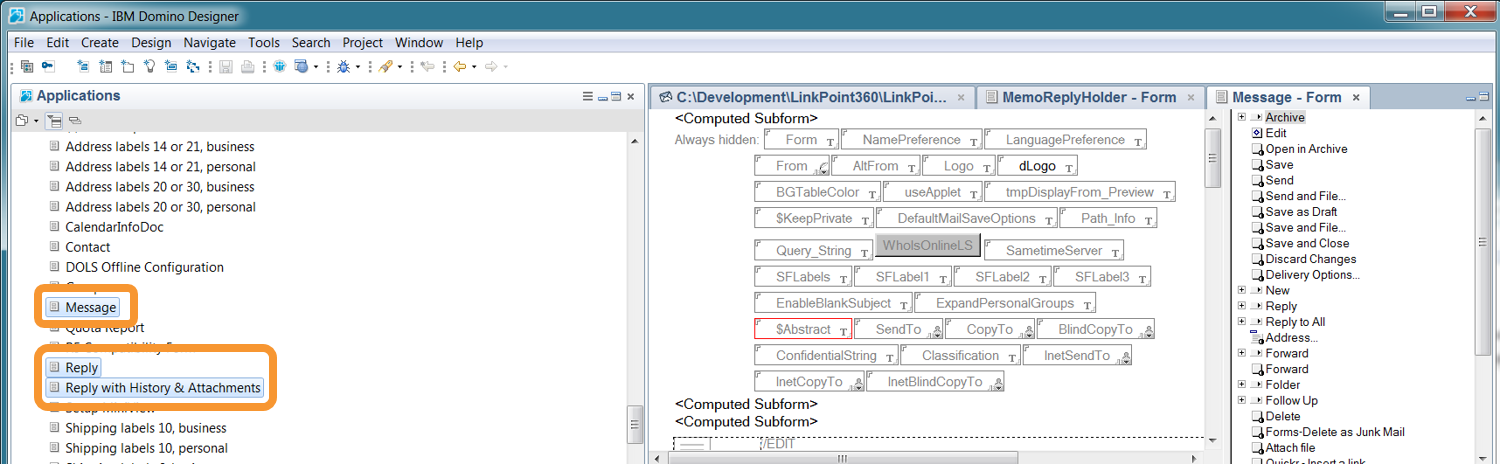Click the folder-stack icon in Applications panel toolbar
This screenshot has width=1500, height=464.
(x=23, y=120)
